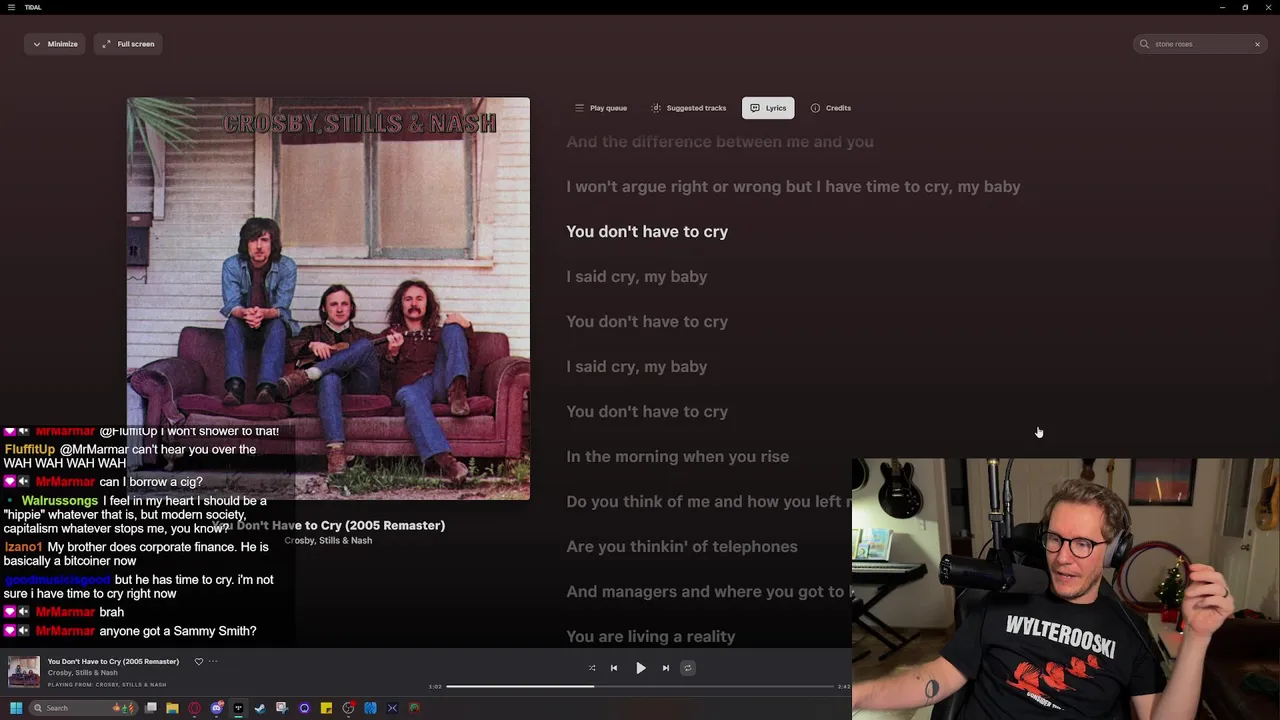Click the Izano1 username in chat overlay

(x=23, y=548)
